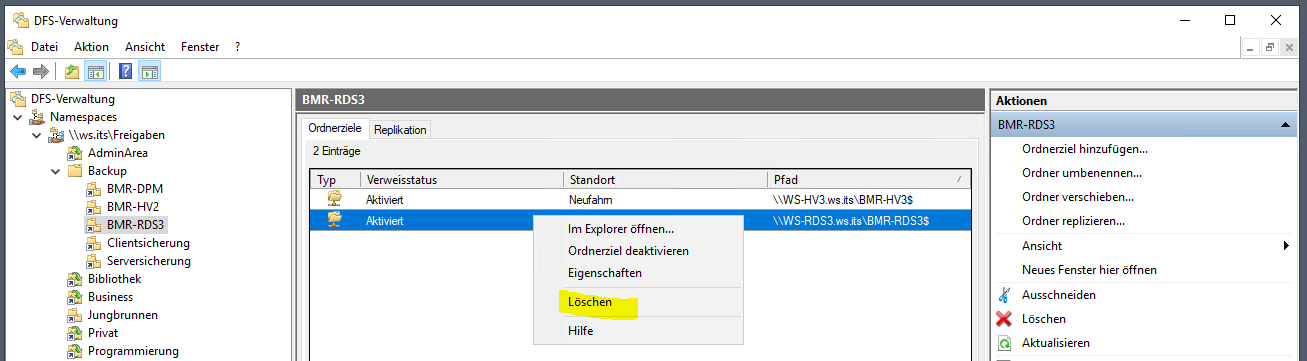Viewport: 1307px width, 361px height.
Task: Select the AdminArea folder in tree
Action: pyautogui.click(x=118, y=153)
